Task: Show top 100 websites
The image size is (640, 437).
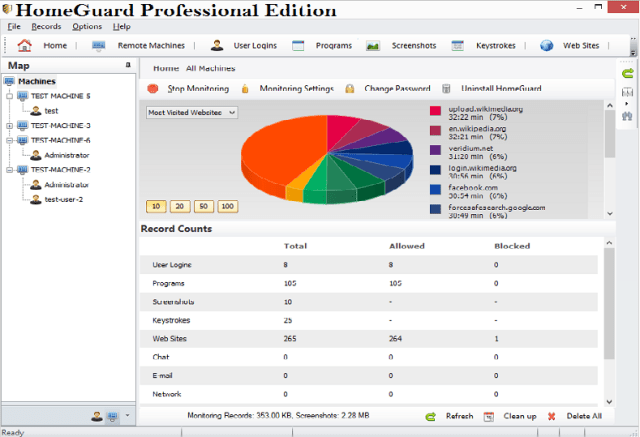Action: coord(227,206)
